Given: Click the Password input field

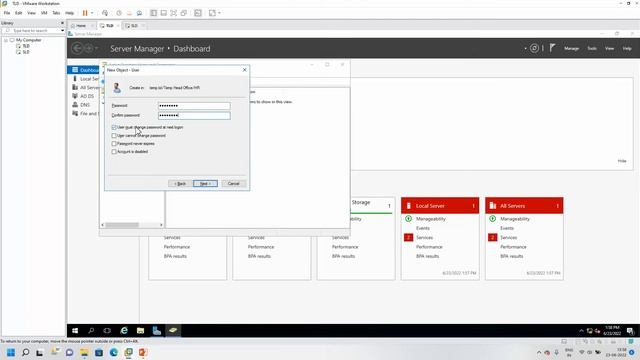Looking at the screenshot, I should point(194,106).
